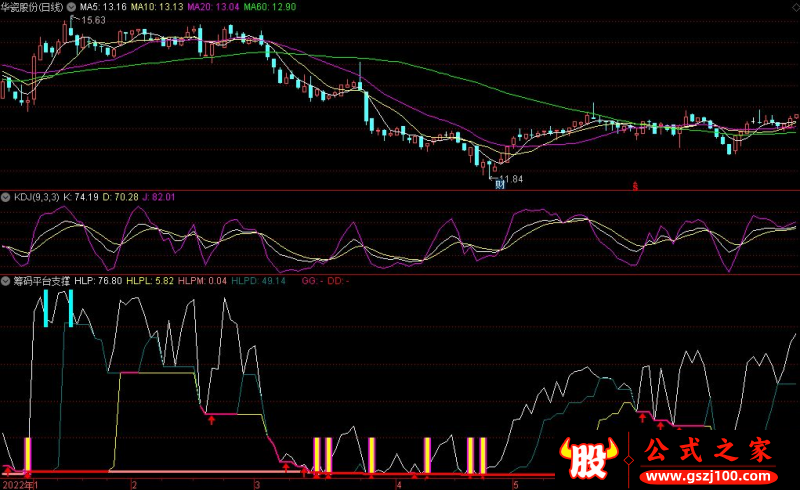This screenshot has height=490, width=800.
Task: Select the D: 70.28 value
Action: (x=120, y=197)
